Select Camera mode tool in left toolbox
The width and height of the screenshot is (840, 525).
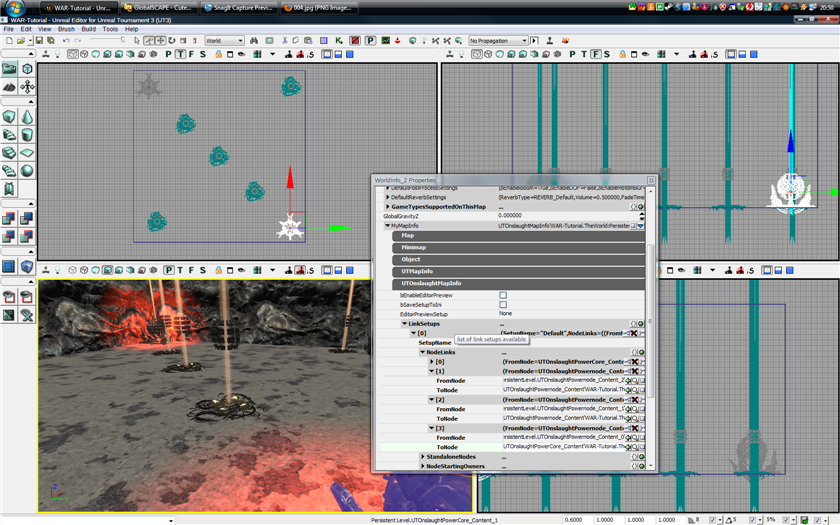point(9,69)
